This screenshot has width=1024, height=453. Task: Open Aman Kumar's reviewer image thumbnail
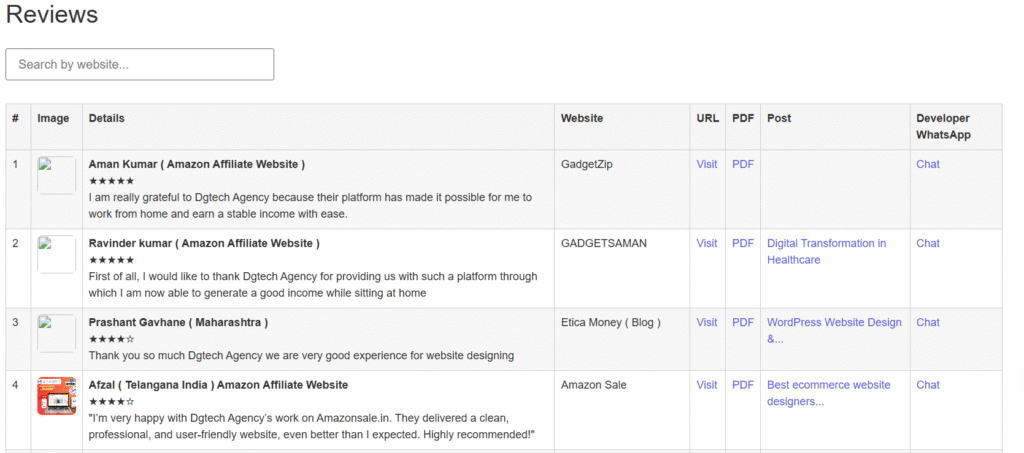click(x=56, y=175)
